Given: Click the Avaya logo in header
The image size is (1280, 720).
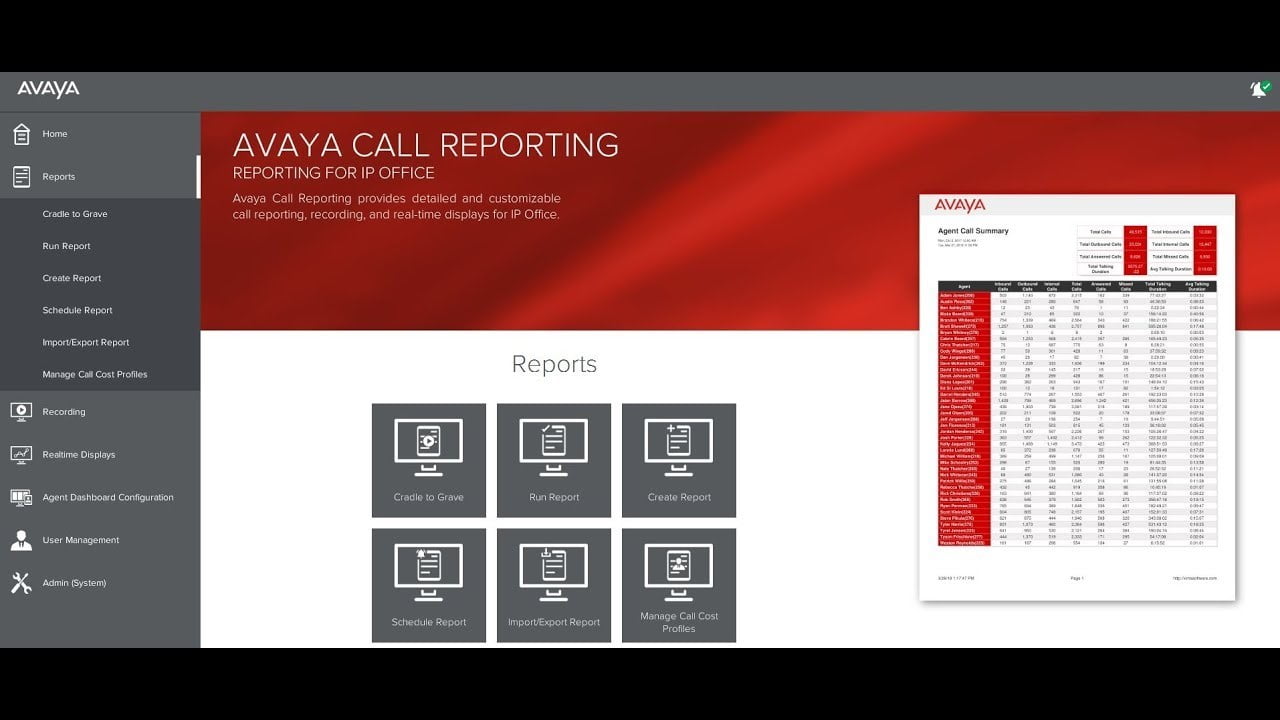Looking at the screenshot, I should (x=48, y=90).
